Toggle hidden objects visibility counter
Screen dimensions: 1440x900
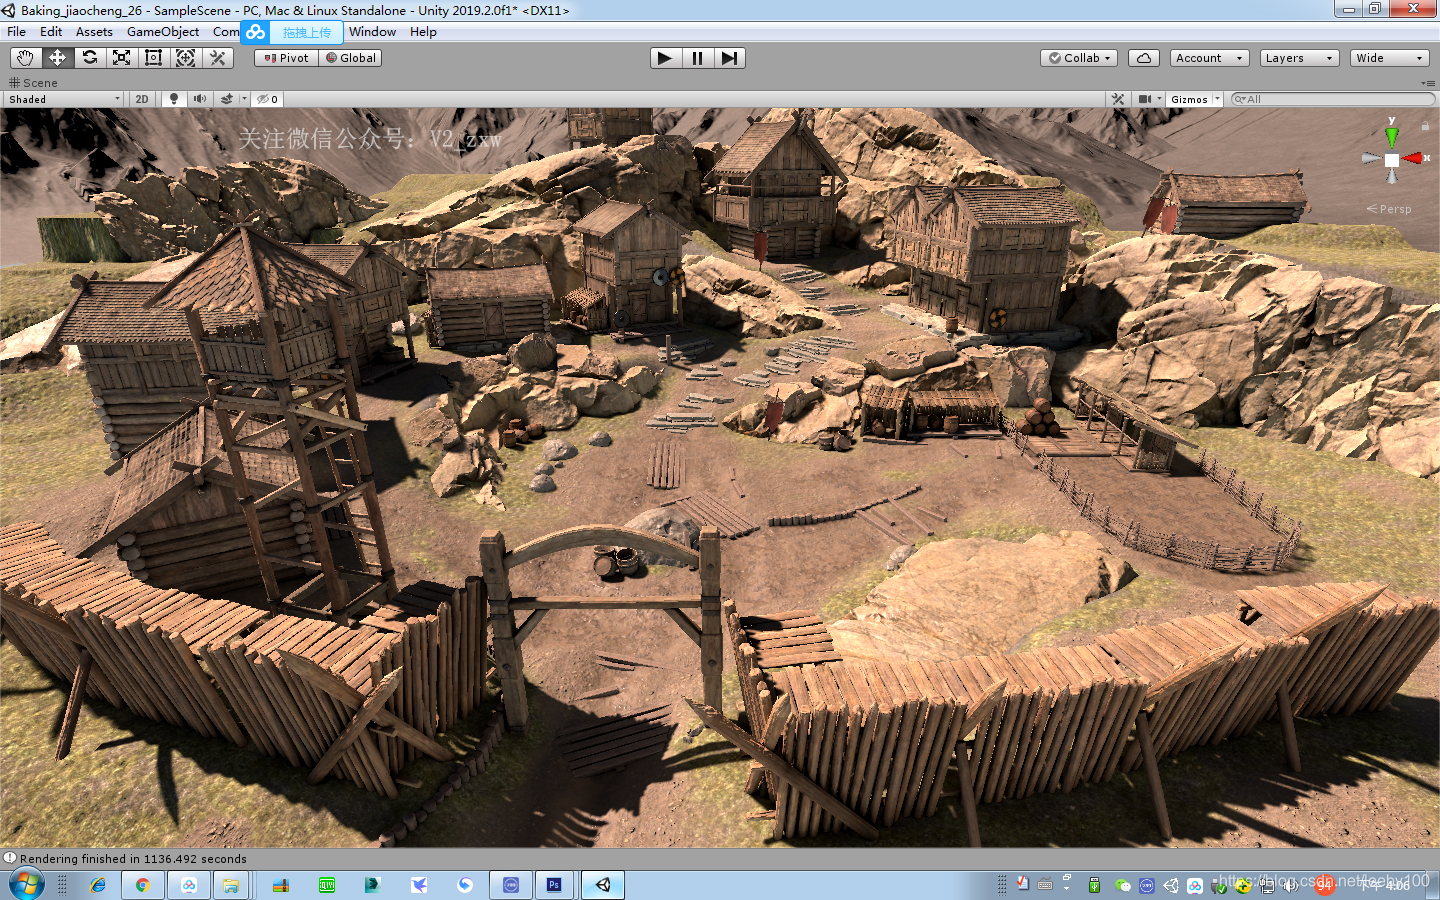[267, 99]
